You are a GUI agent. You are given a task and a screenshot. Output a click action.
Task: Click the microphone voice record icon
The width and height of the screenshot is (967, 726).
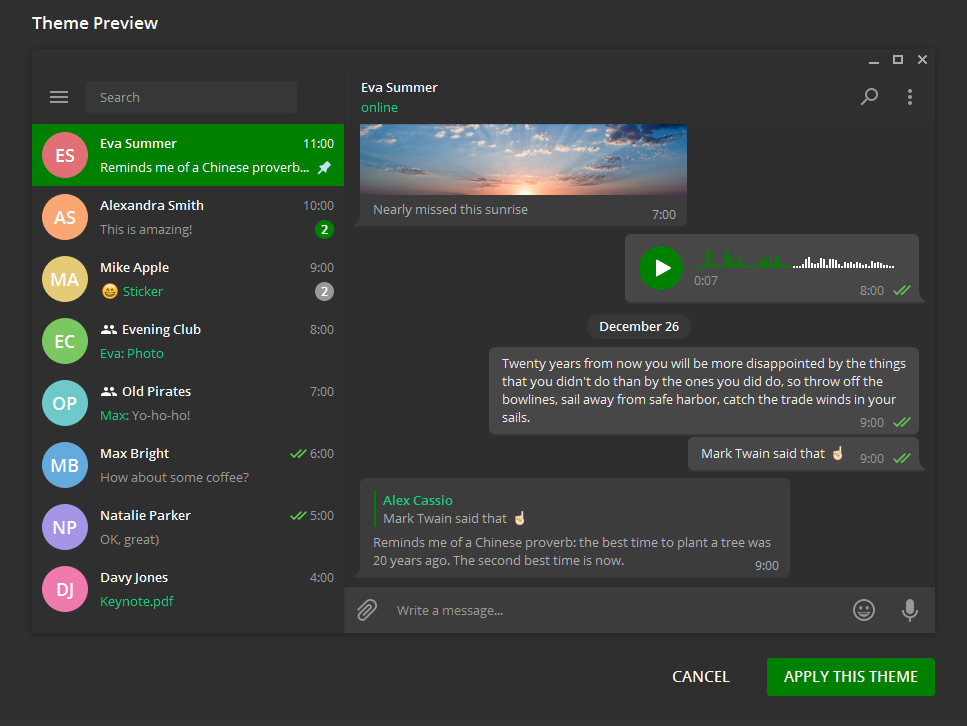click(x=909, y=610)
